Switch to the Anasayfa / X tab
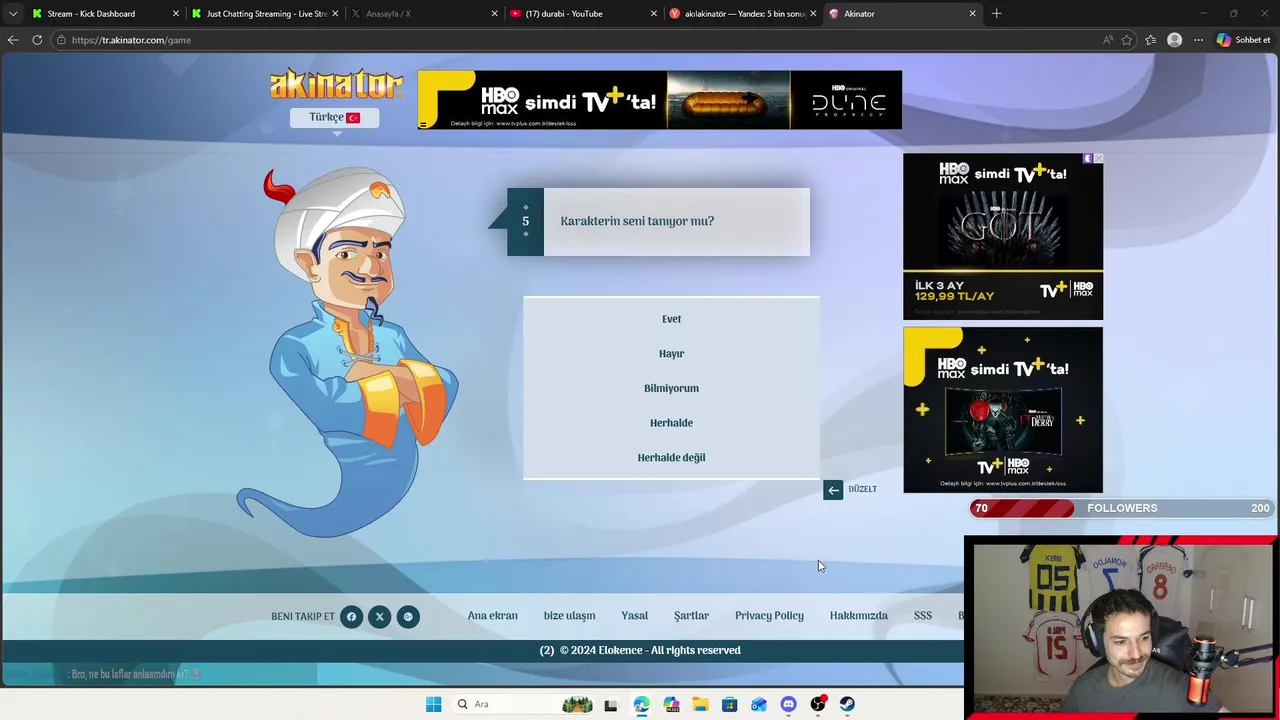 pos(424,14)
